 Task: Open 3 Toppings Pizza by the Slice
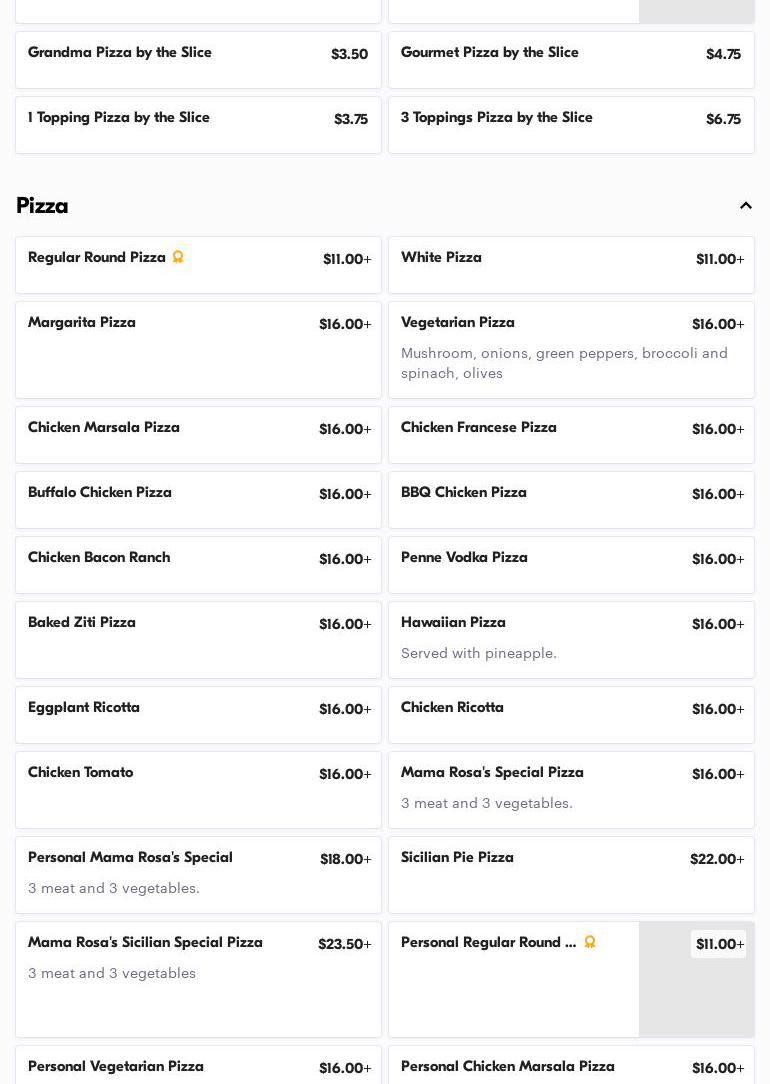pyautogui.click(x=571, y=125)
